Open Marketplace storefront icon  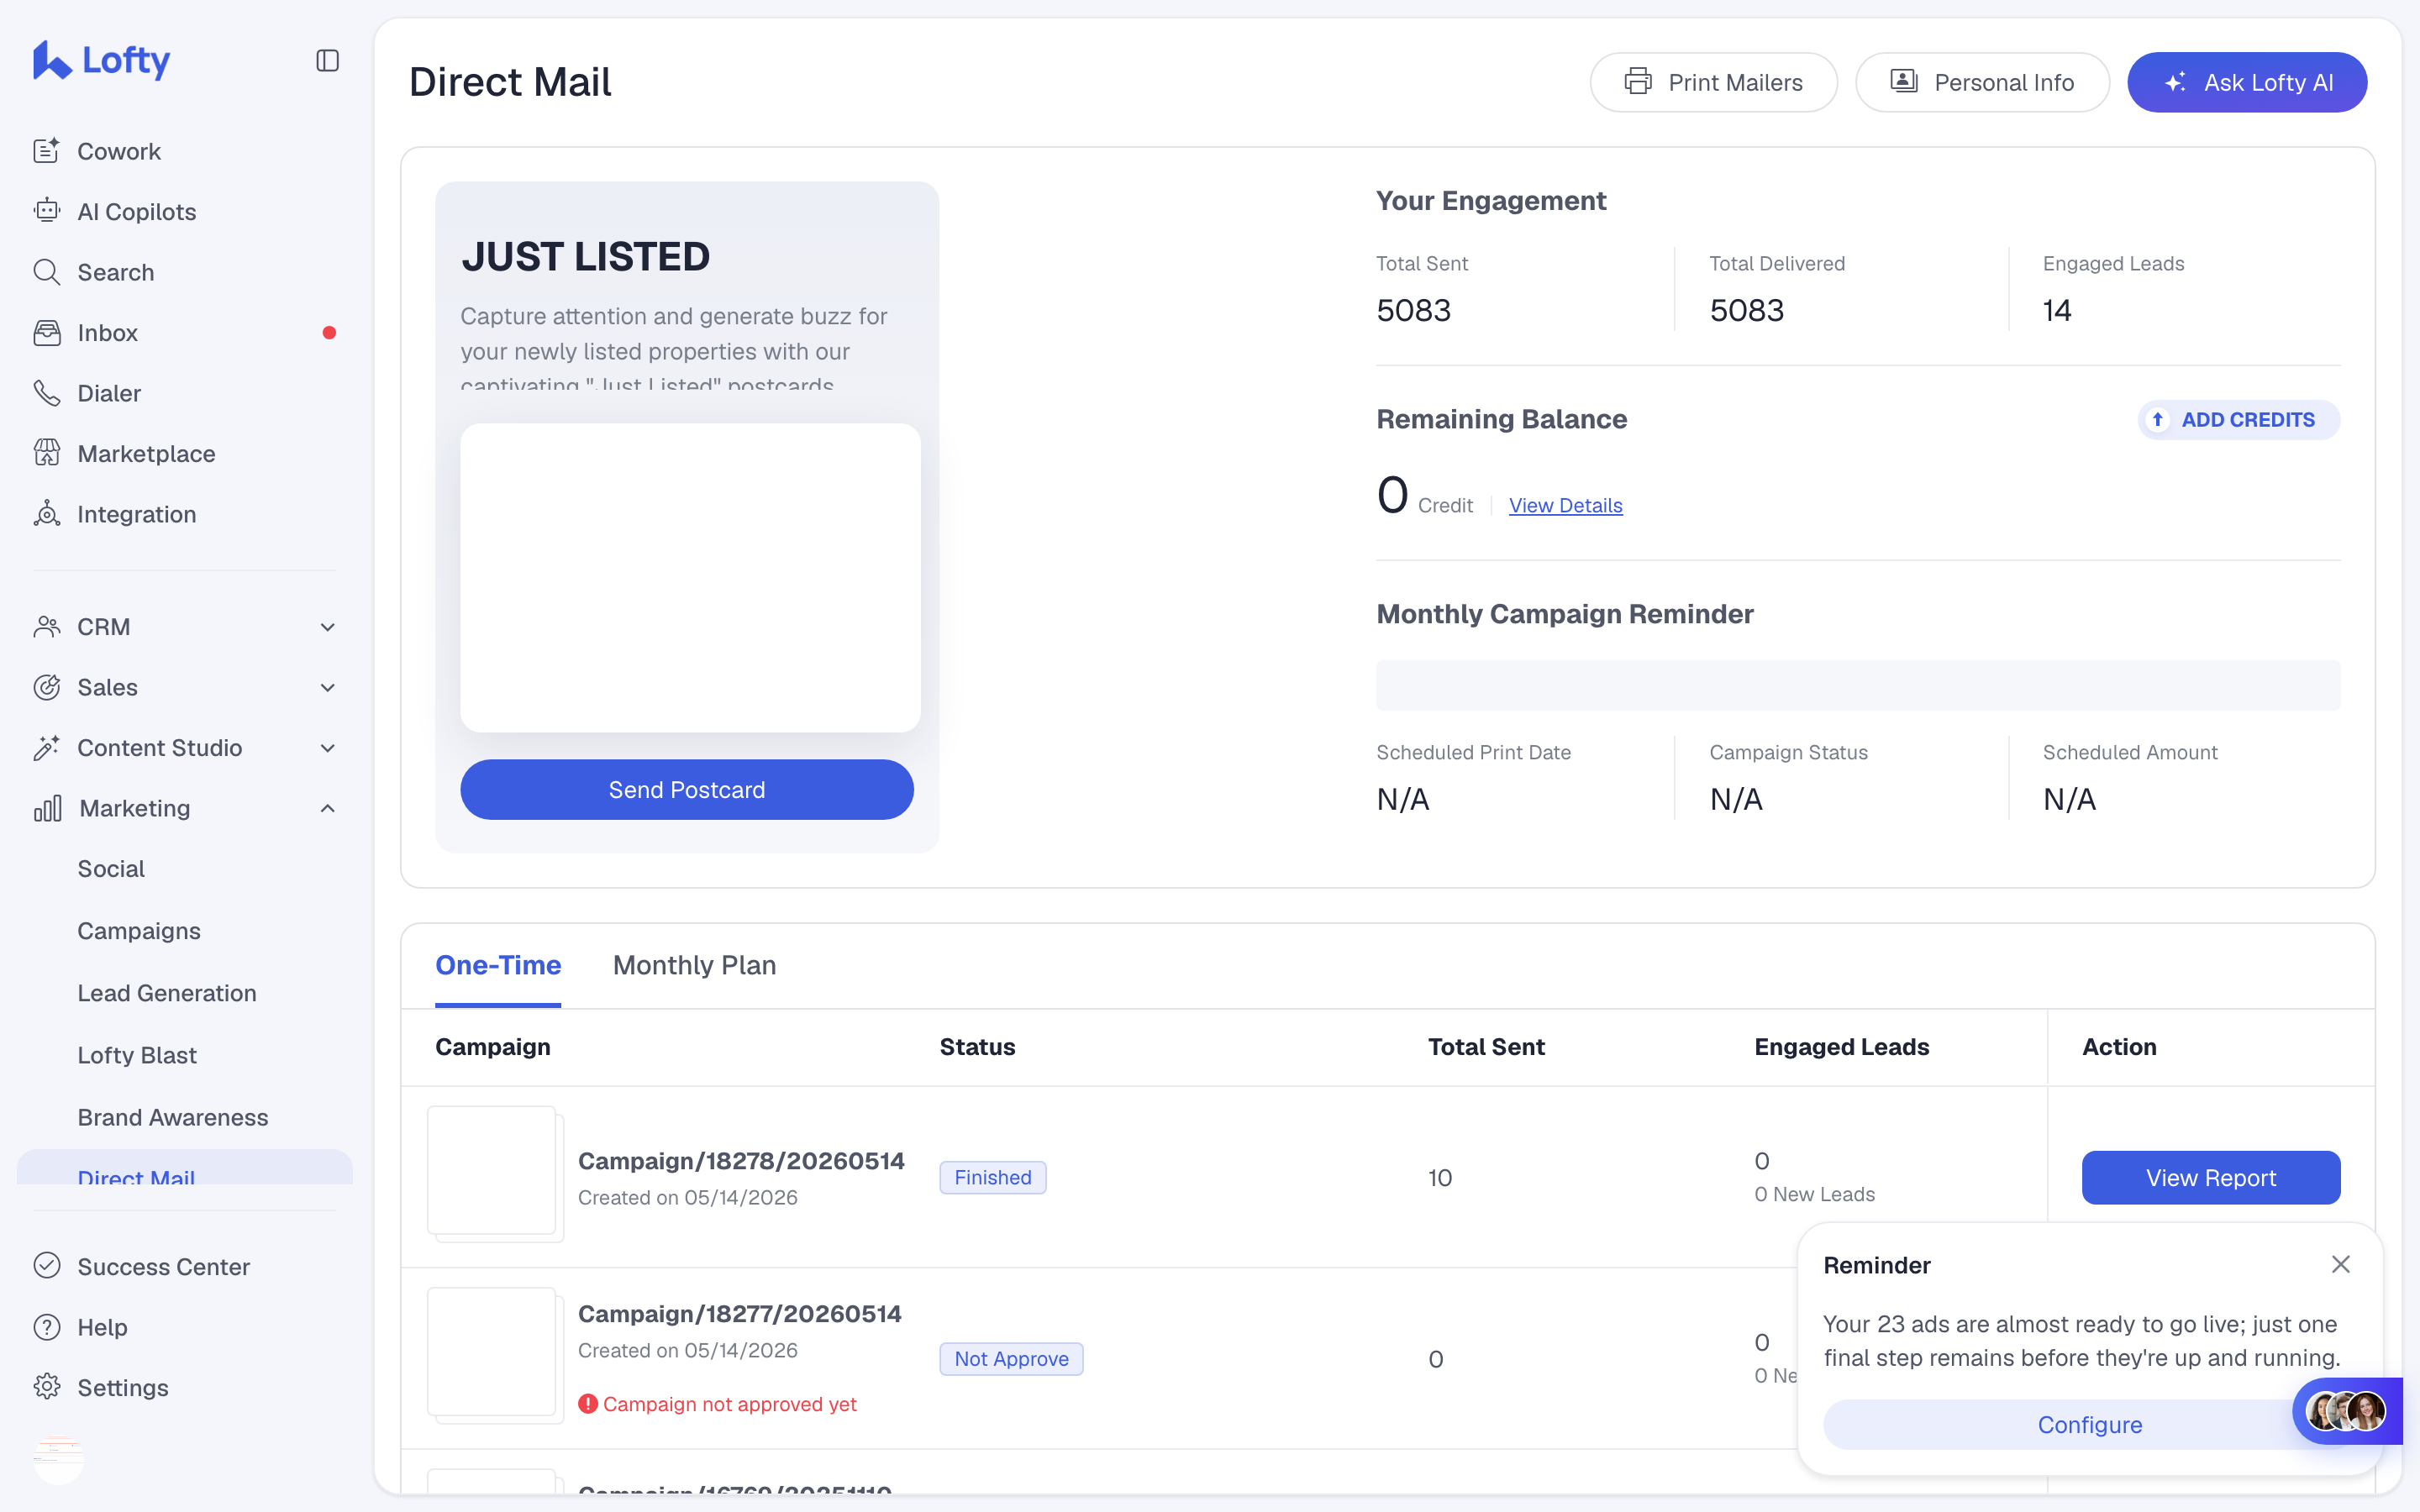(x=47, y=454)
